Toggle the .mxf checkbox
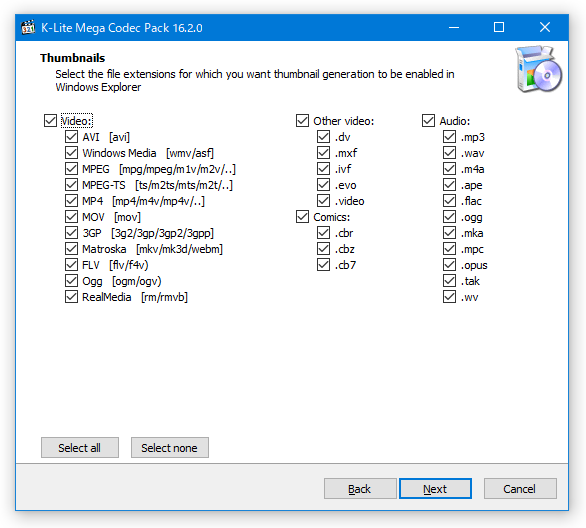 pos(324,153)
